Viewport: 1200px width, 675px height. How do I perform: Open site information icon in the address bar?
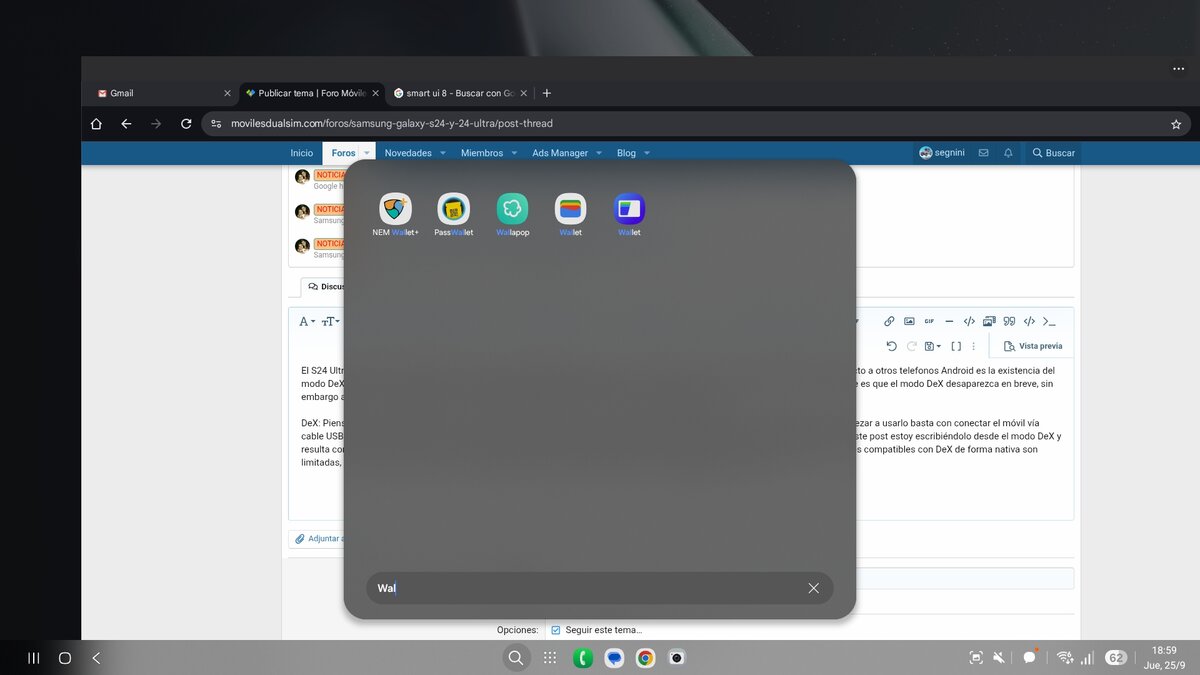(x=216, y=124)
